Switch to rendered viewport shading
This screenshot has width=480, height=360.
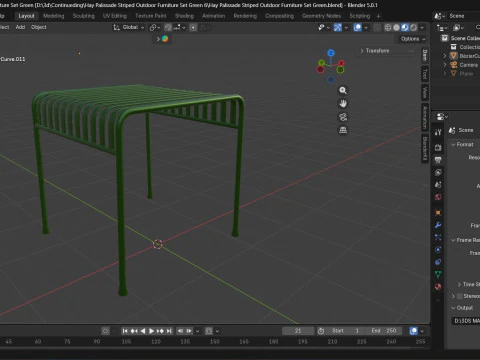[x=414, y=27]
